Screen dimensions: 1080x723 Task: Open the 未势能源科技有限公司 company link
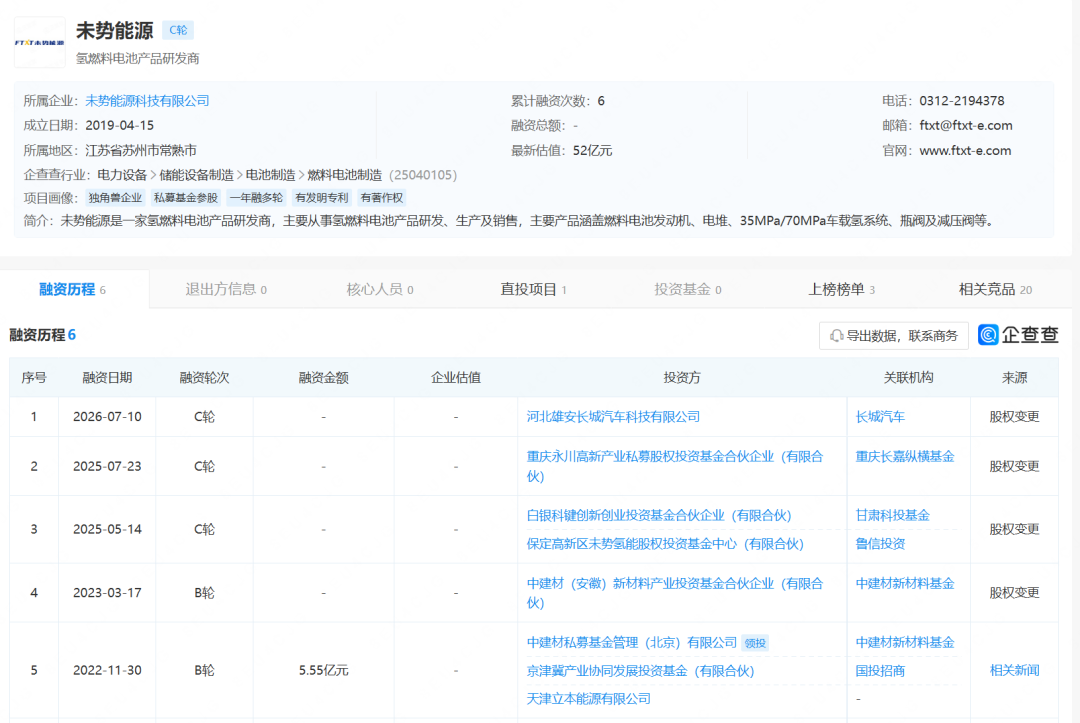(147, 101)
